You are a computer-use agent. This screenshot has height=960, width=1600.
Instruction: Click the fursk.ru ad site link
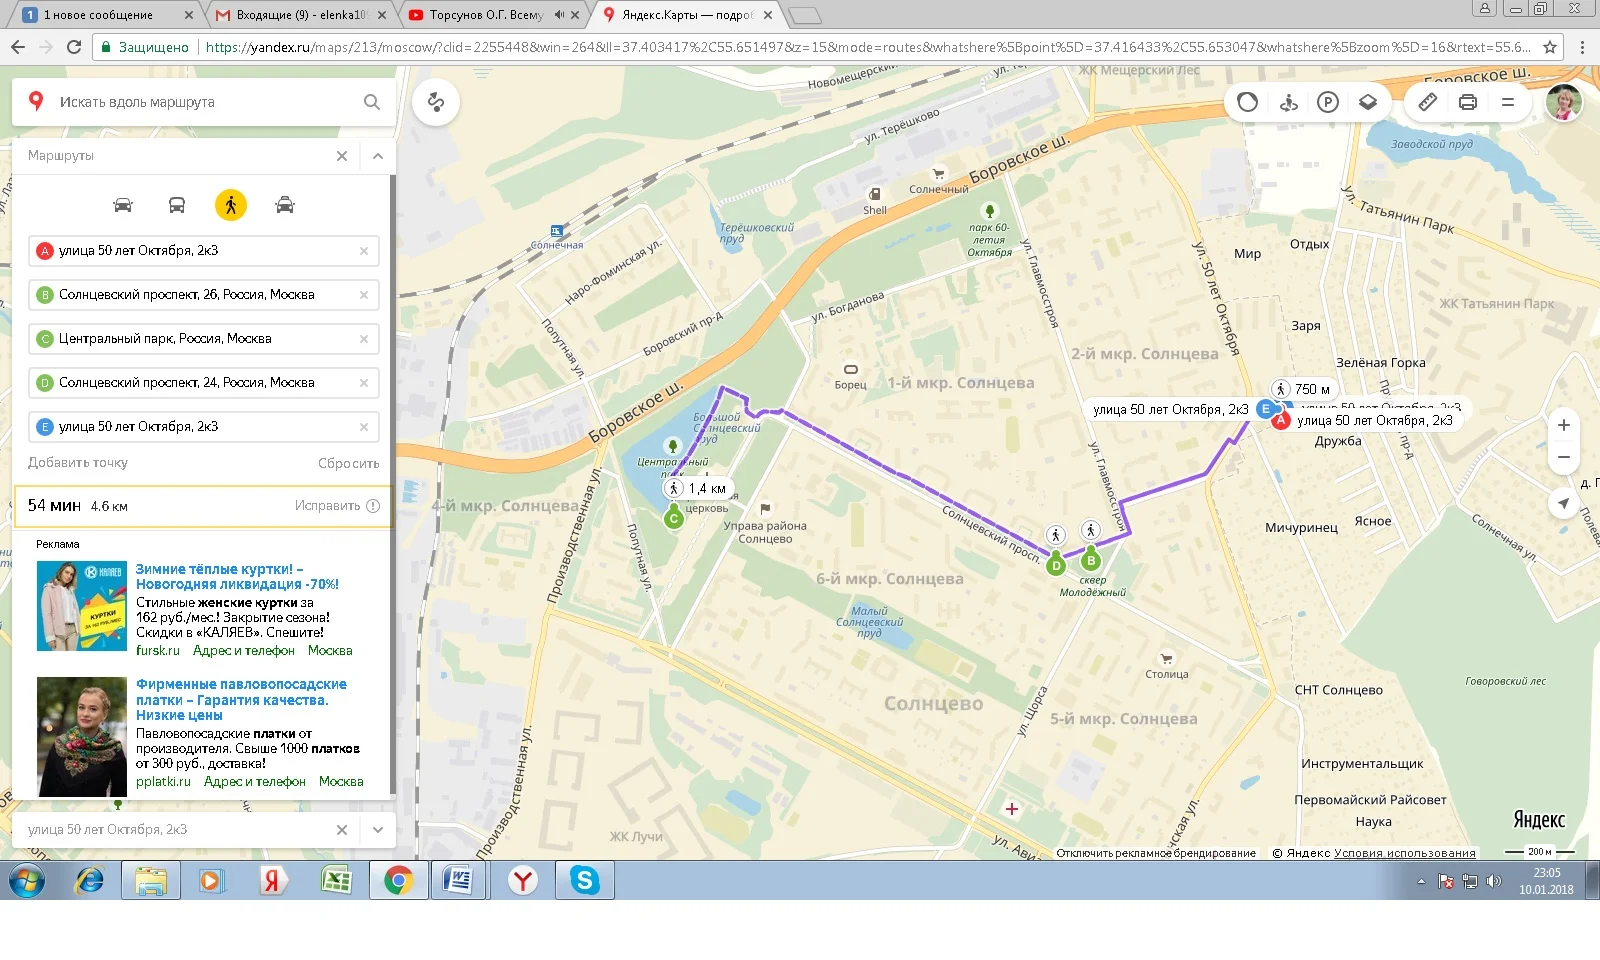(158, 651)
